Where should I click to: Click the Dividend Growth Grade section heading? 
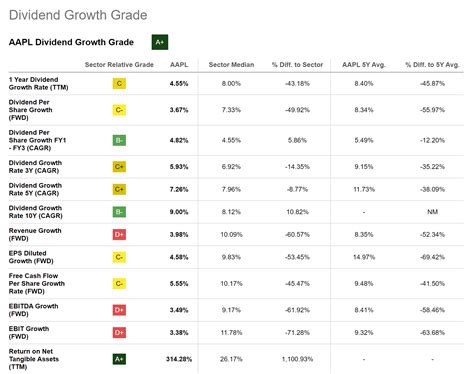(78, 15)
